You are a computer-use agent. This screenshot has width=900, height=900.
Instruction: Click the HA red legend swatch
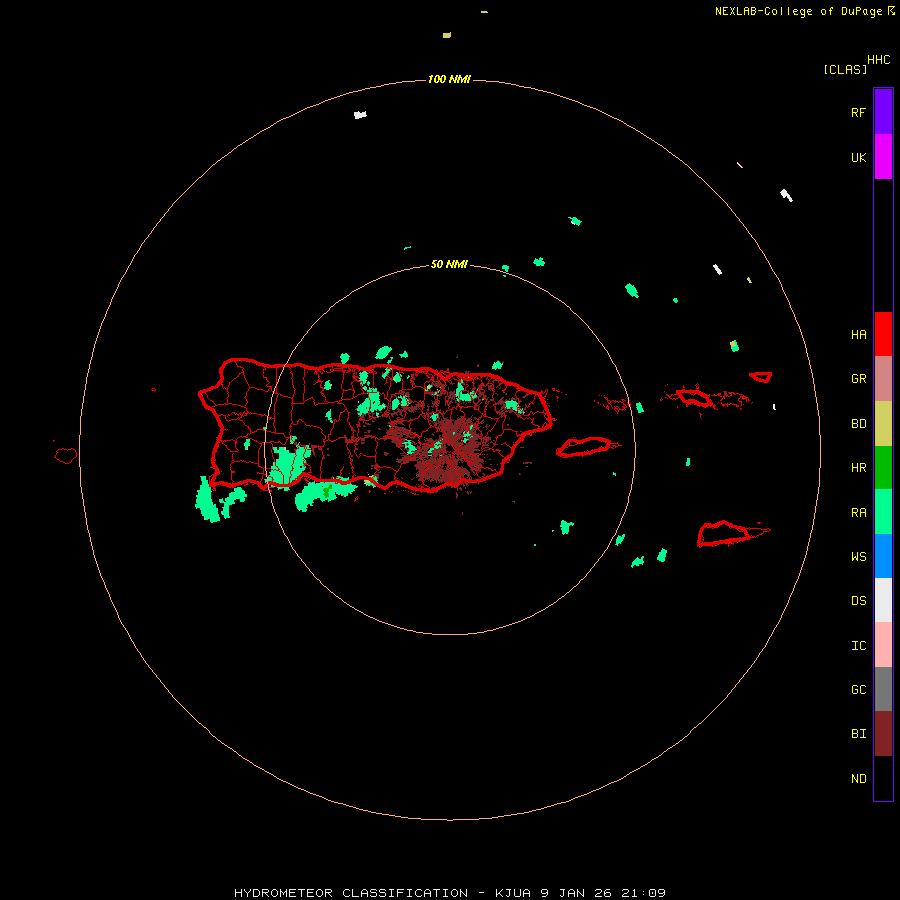click(883, 334)
